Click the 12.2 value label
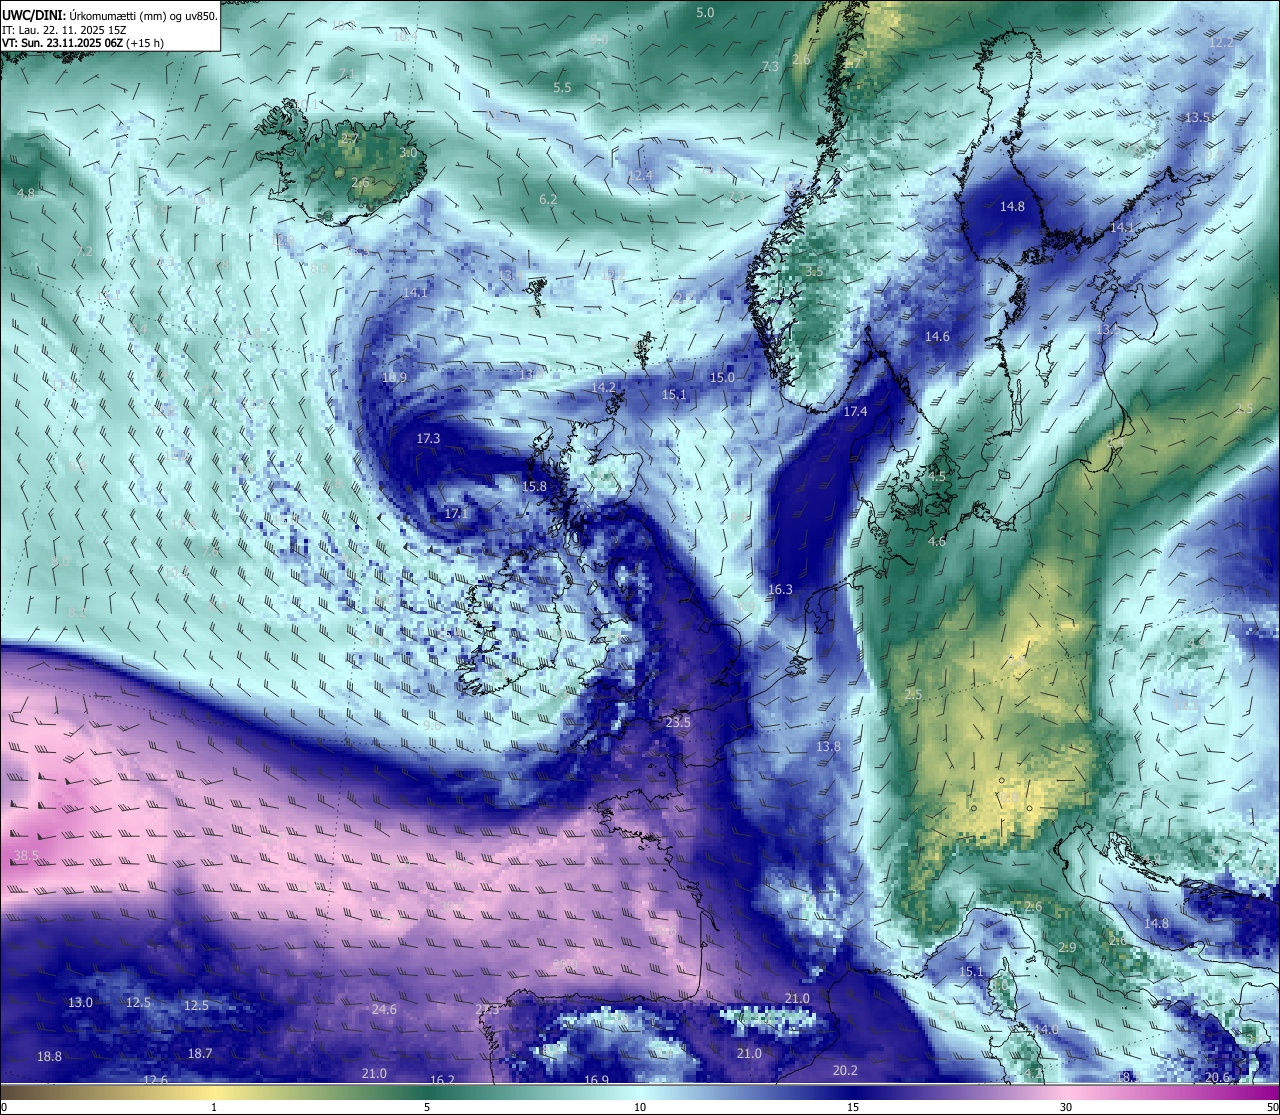 click(1222, 42)
